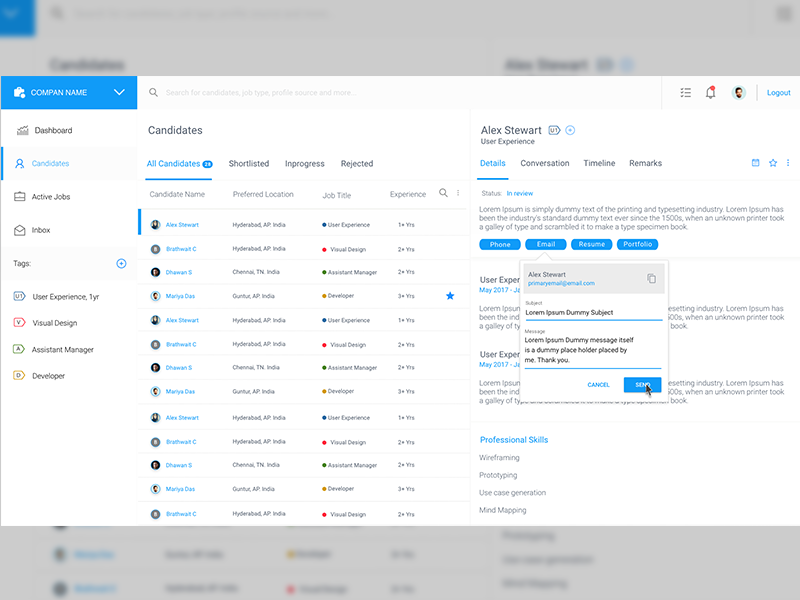Switch to the Shortlisted tab
This screenshot has width=800, height=600.
(248, 163)
